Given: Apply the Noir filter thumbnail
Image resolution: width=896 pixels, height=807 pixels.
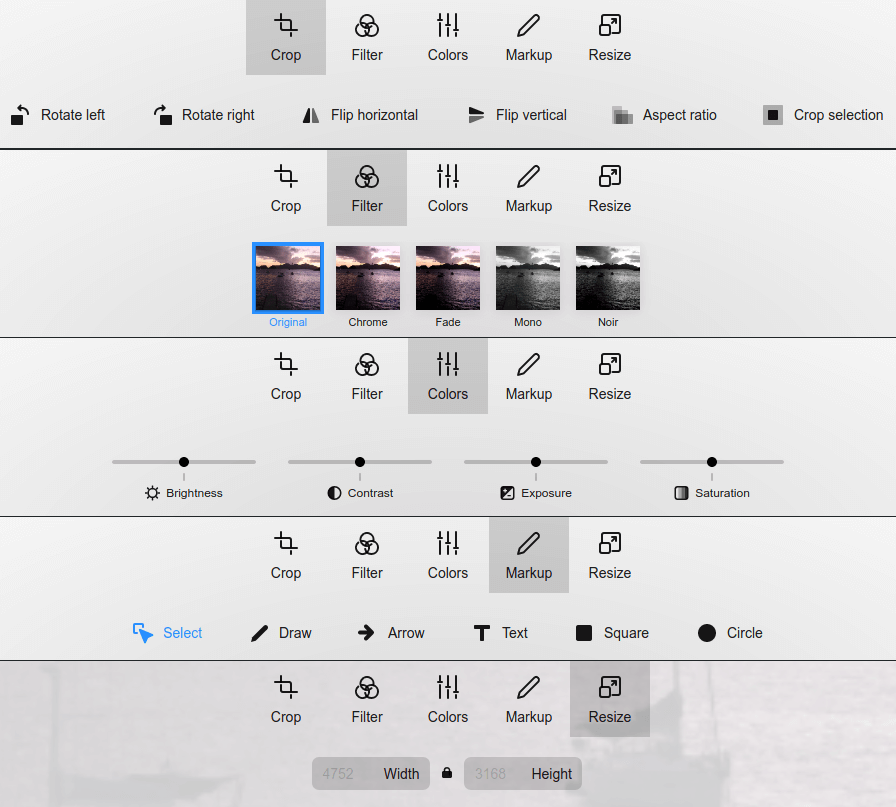Looking at the screenshot, I should click(608, 278).
